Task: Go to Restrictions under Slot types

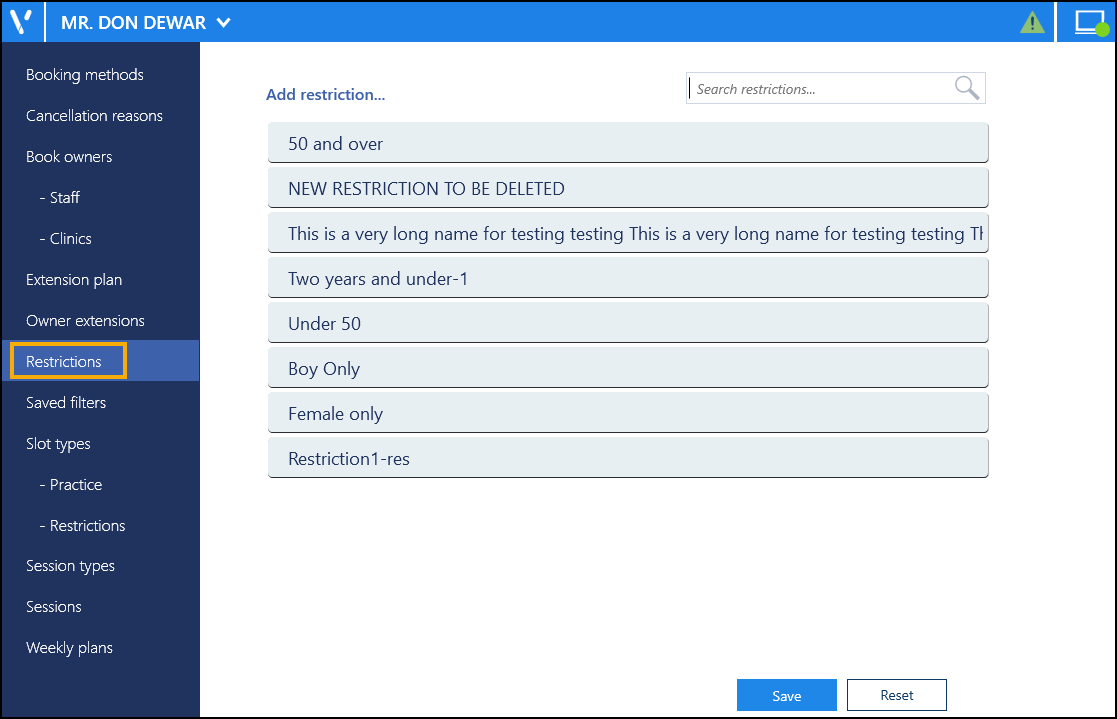Action: point(83,526)
